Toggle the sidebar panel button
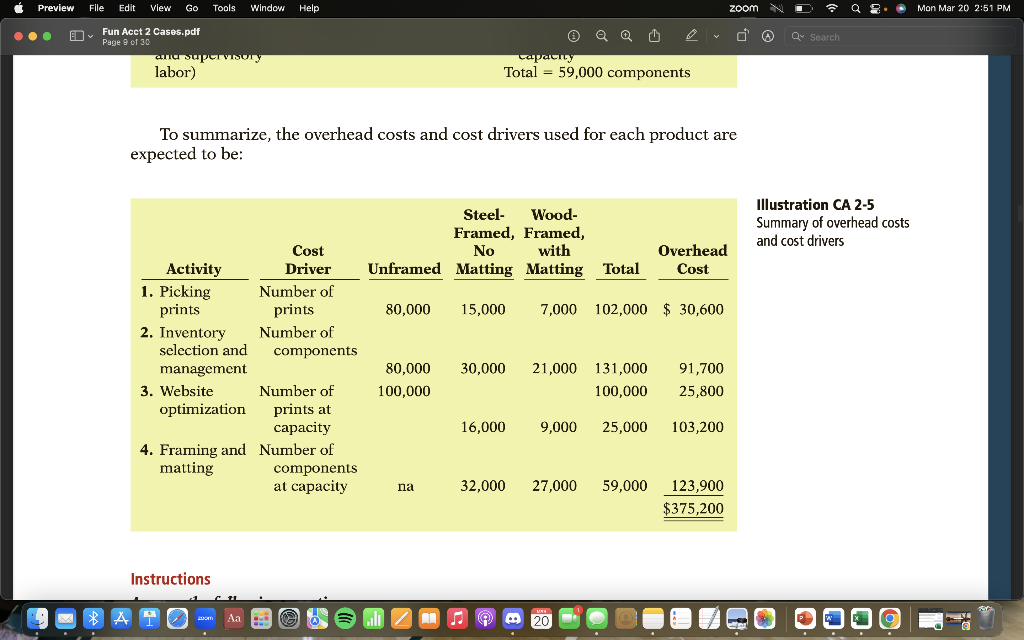The height and width of the screenshot is (640, 1024). (76, 37)
